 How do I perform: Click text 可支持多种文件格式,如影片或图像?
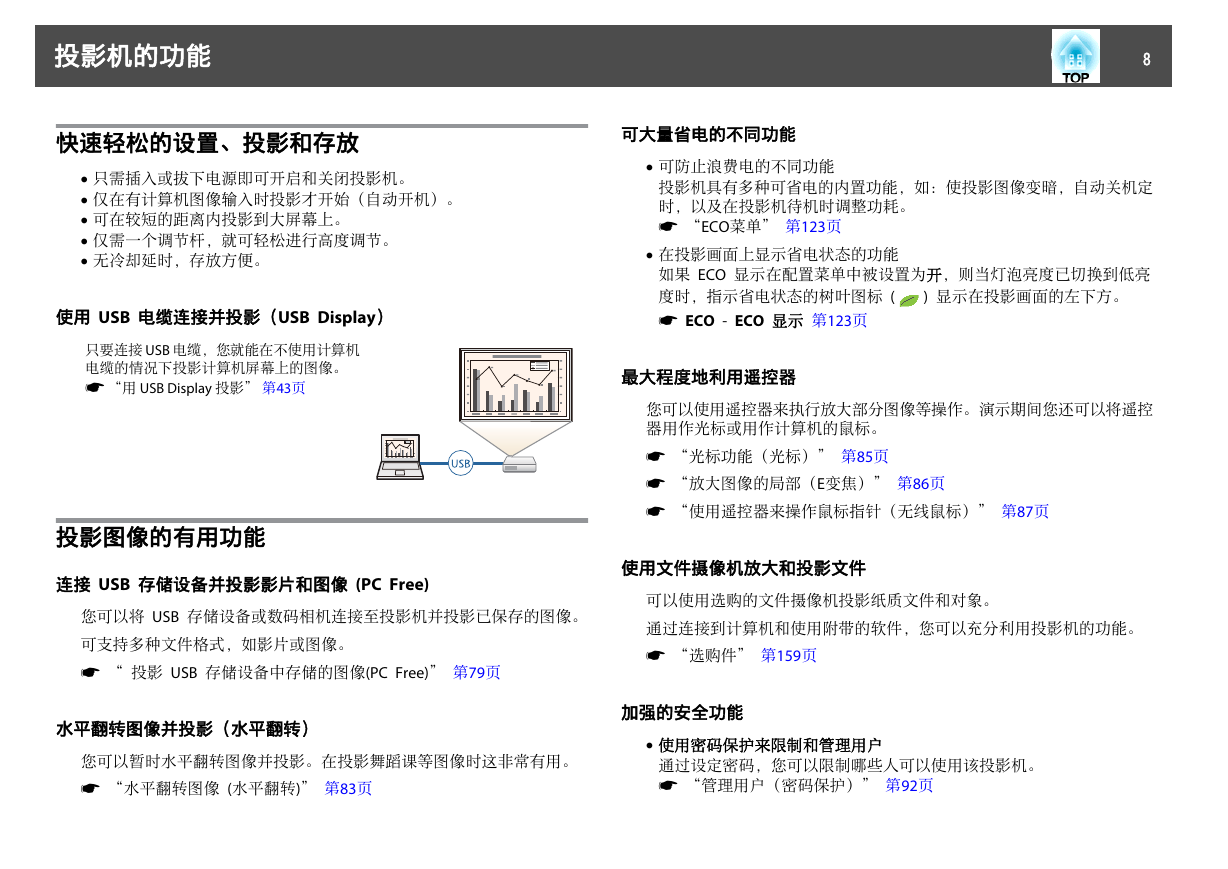(x=214, y=644)
